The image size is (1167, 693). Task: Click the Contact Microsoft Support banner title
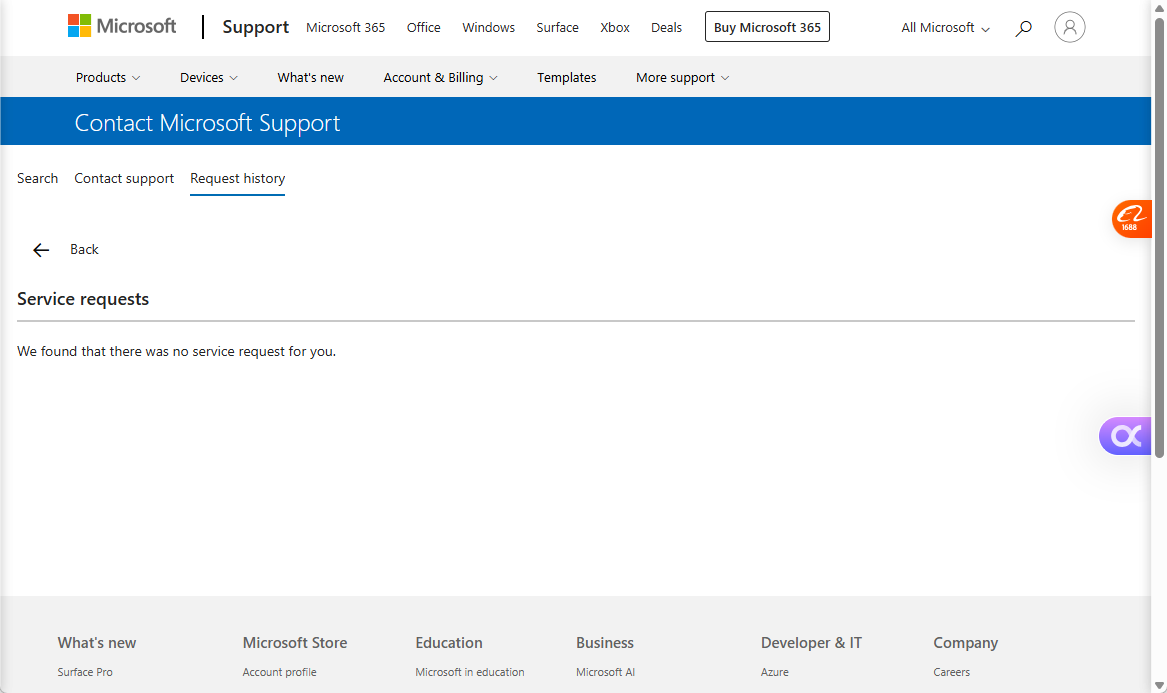[x=207, y=123]
